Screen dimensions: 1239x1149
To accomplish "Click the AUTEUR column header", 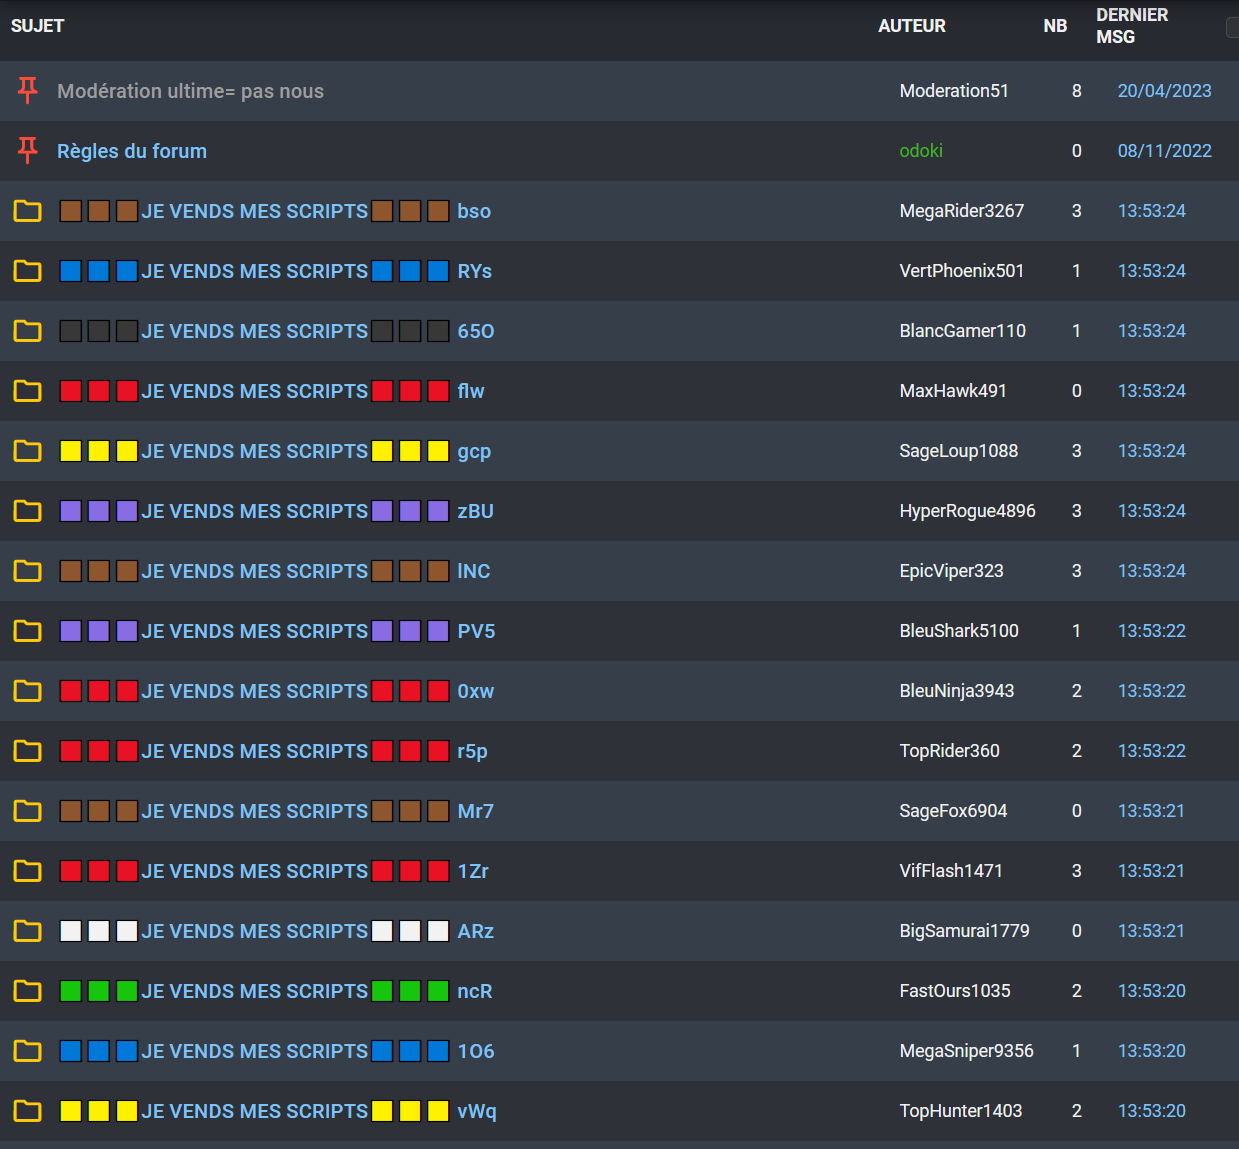I will click(911, 26).
